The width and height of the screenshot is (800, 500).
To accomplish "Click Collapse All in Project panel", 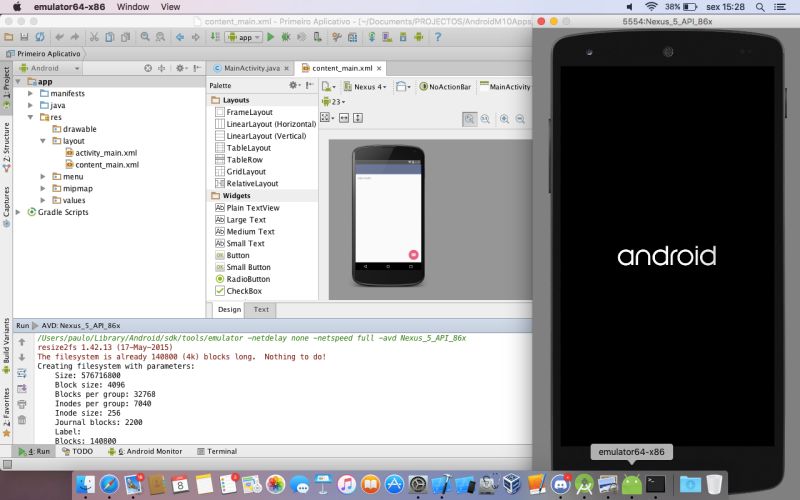I will tap(162, 68).
